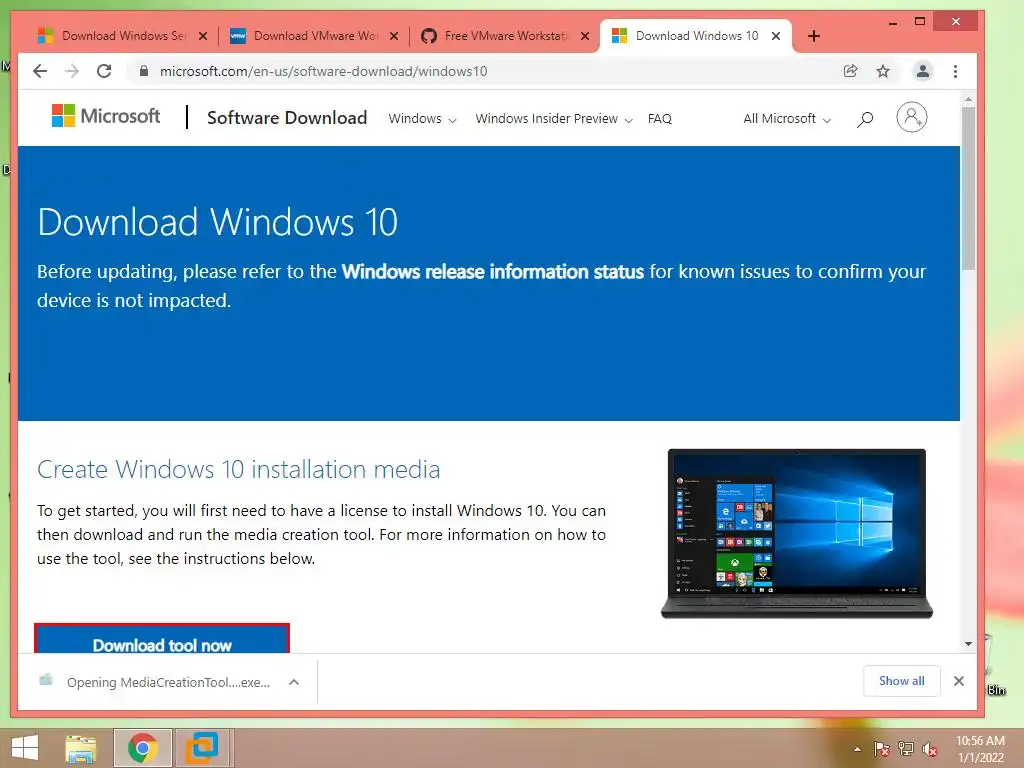Open the Chrome three-dot menu
1024x768 pixels.
955,71
